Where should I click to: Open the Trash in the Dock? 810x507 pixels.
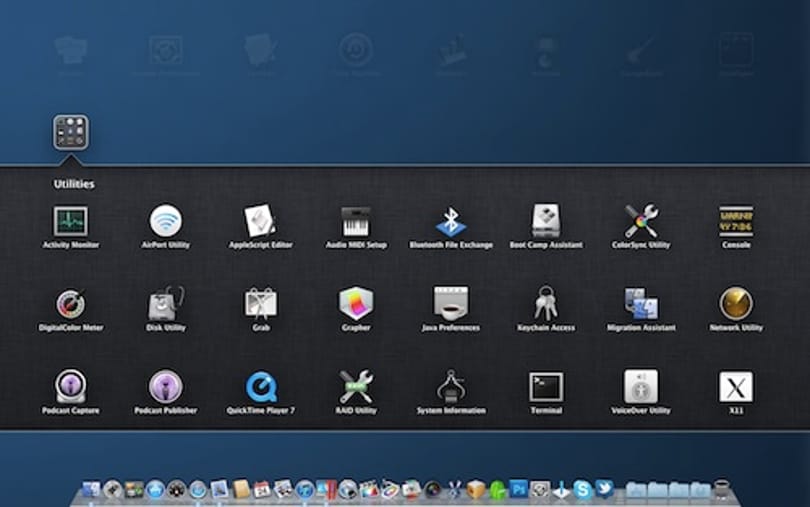pos(722,490)
